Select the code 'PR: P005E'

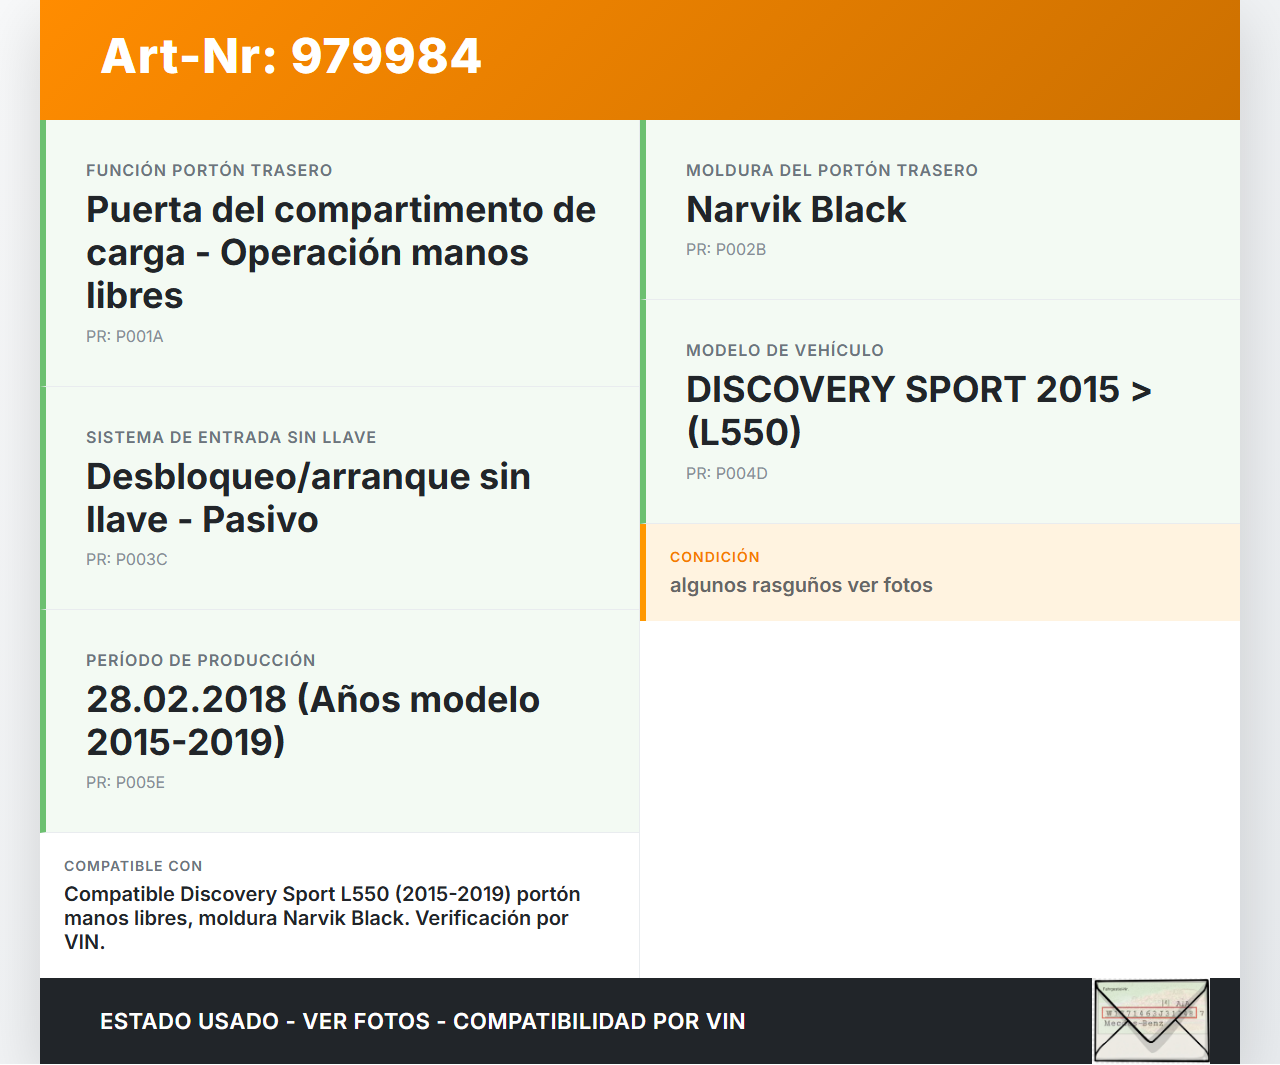point(126,783)
